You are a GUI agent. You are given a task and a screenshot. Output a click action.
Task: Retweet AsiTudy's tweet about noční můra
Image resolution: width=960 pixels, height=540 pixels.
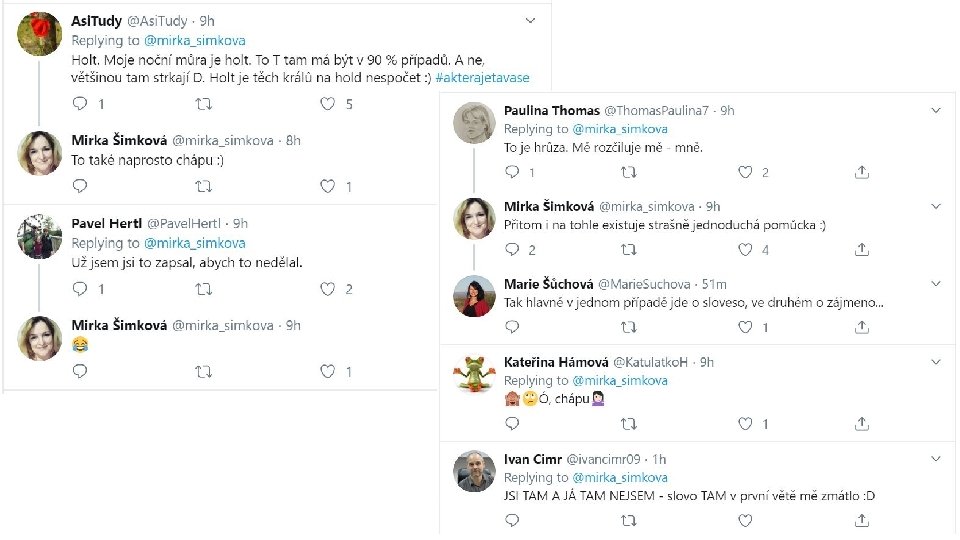point(203,103)
